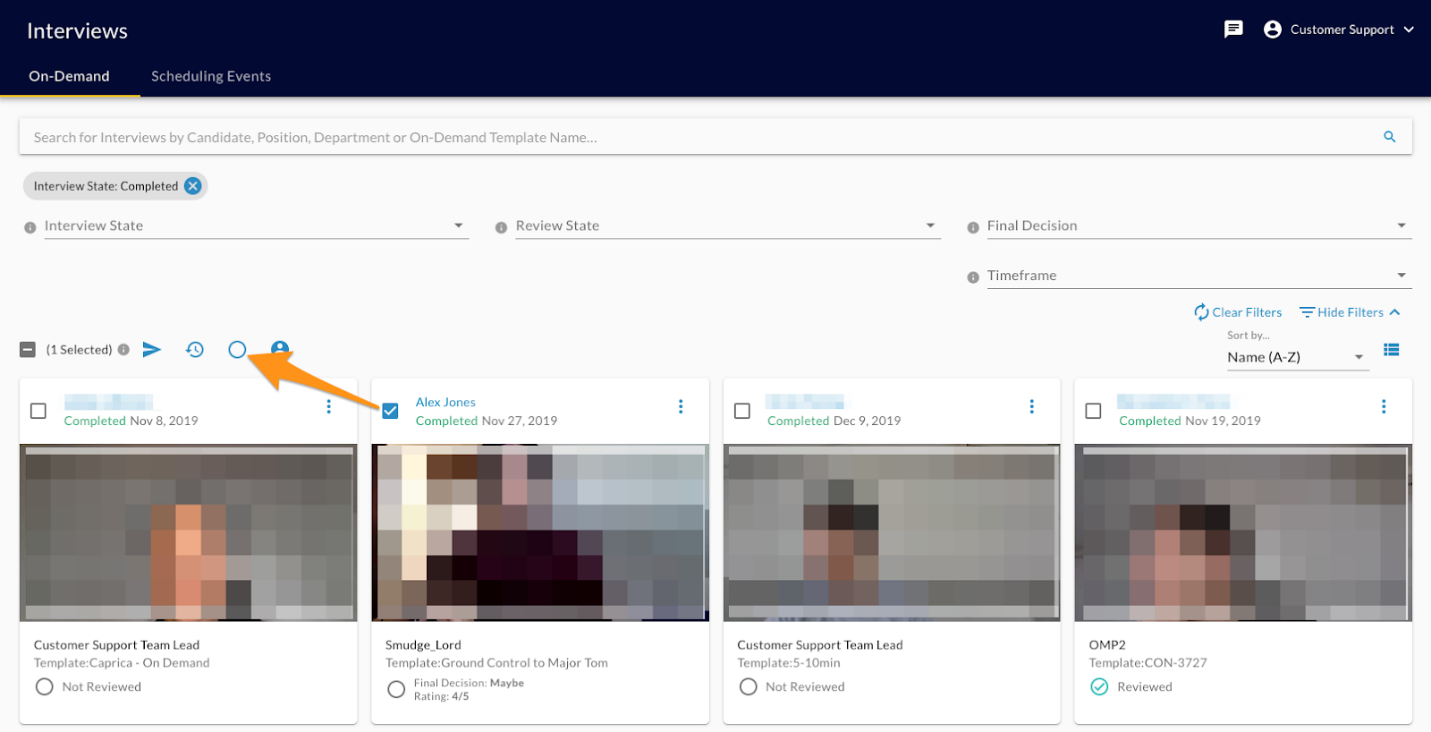The image size is (1431, 732).
Task: Click review circle on Smudge_Lord card
Action: [x=396, y=689]
